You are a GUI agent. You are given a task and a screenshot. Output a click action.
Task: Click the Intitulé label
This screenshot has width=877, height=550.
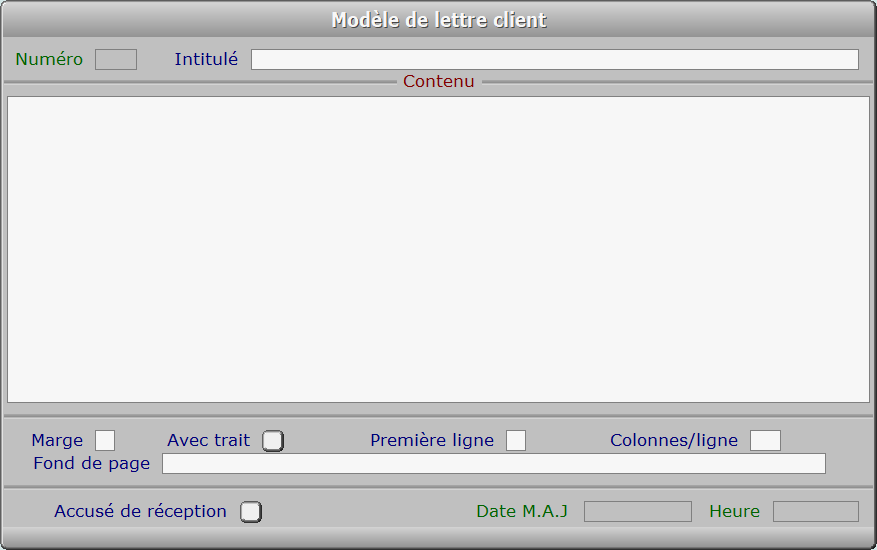[x=206, y=59]
